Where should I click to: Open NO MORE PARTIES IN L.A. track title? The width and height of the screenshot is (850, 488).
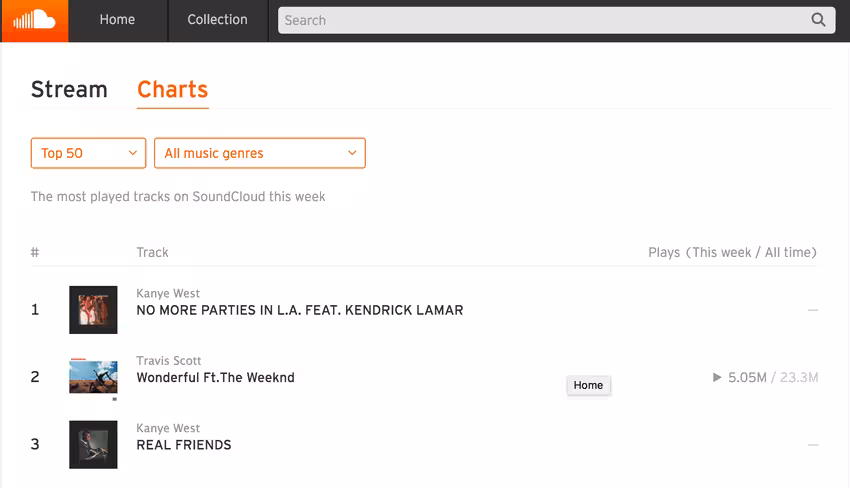(300, 310)
